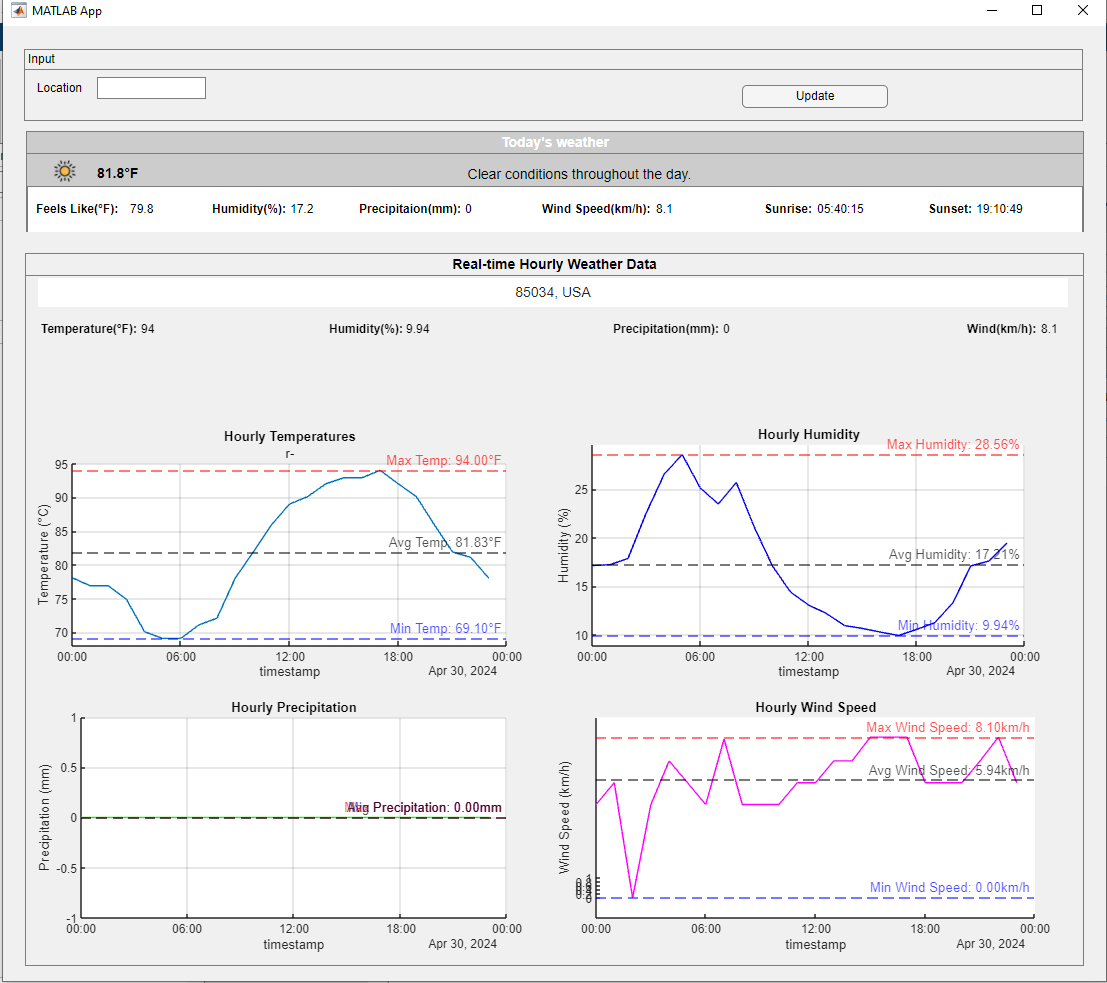The image size is (1107, 983).
Task: Click the Precipitaion(mm) label in Today's weather
Action: [x=409, y=209]
